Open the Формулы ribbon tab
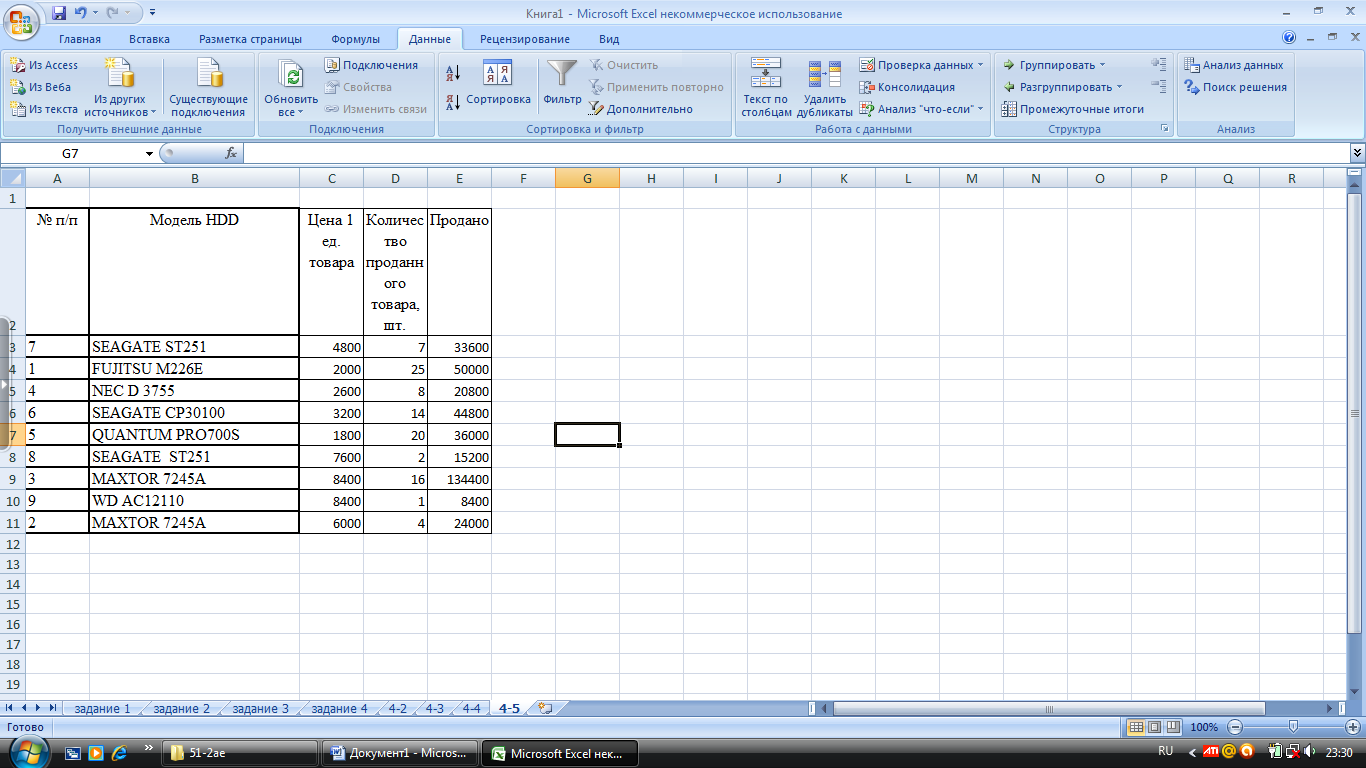 coord(355,39)
